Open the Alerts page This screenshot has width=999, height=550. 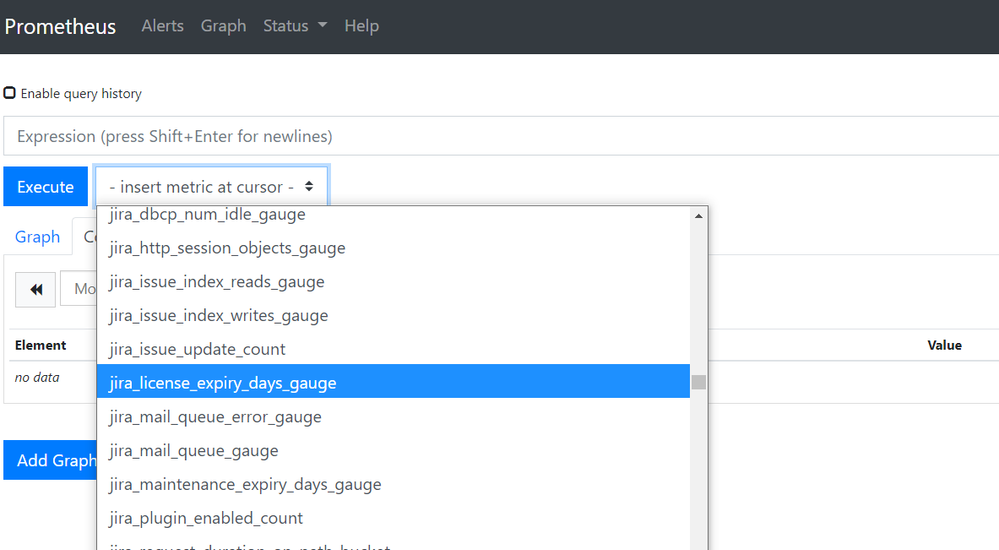click(x=162, y=25)
